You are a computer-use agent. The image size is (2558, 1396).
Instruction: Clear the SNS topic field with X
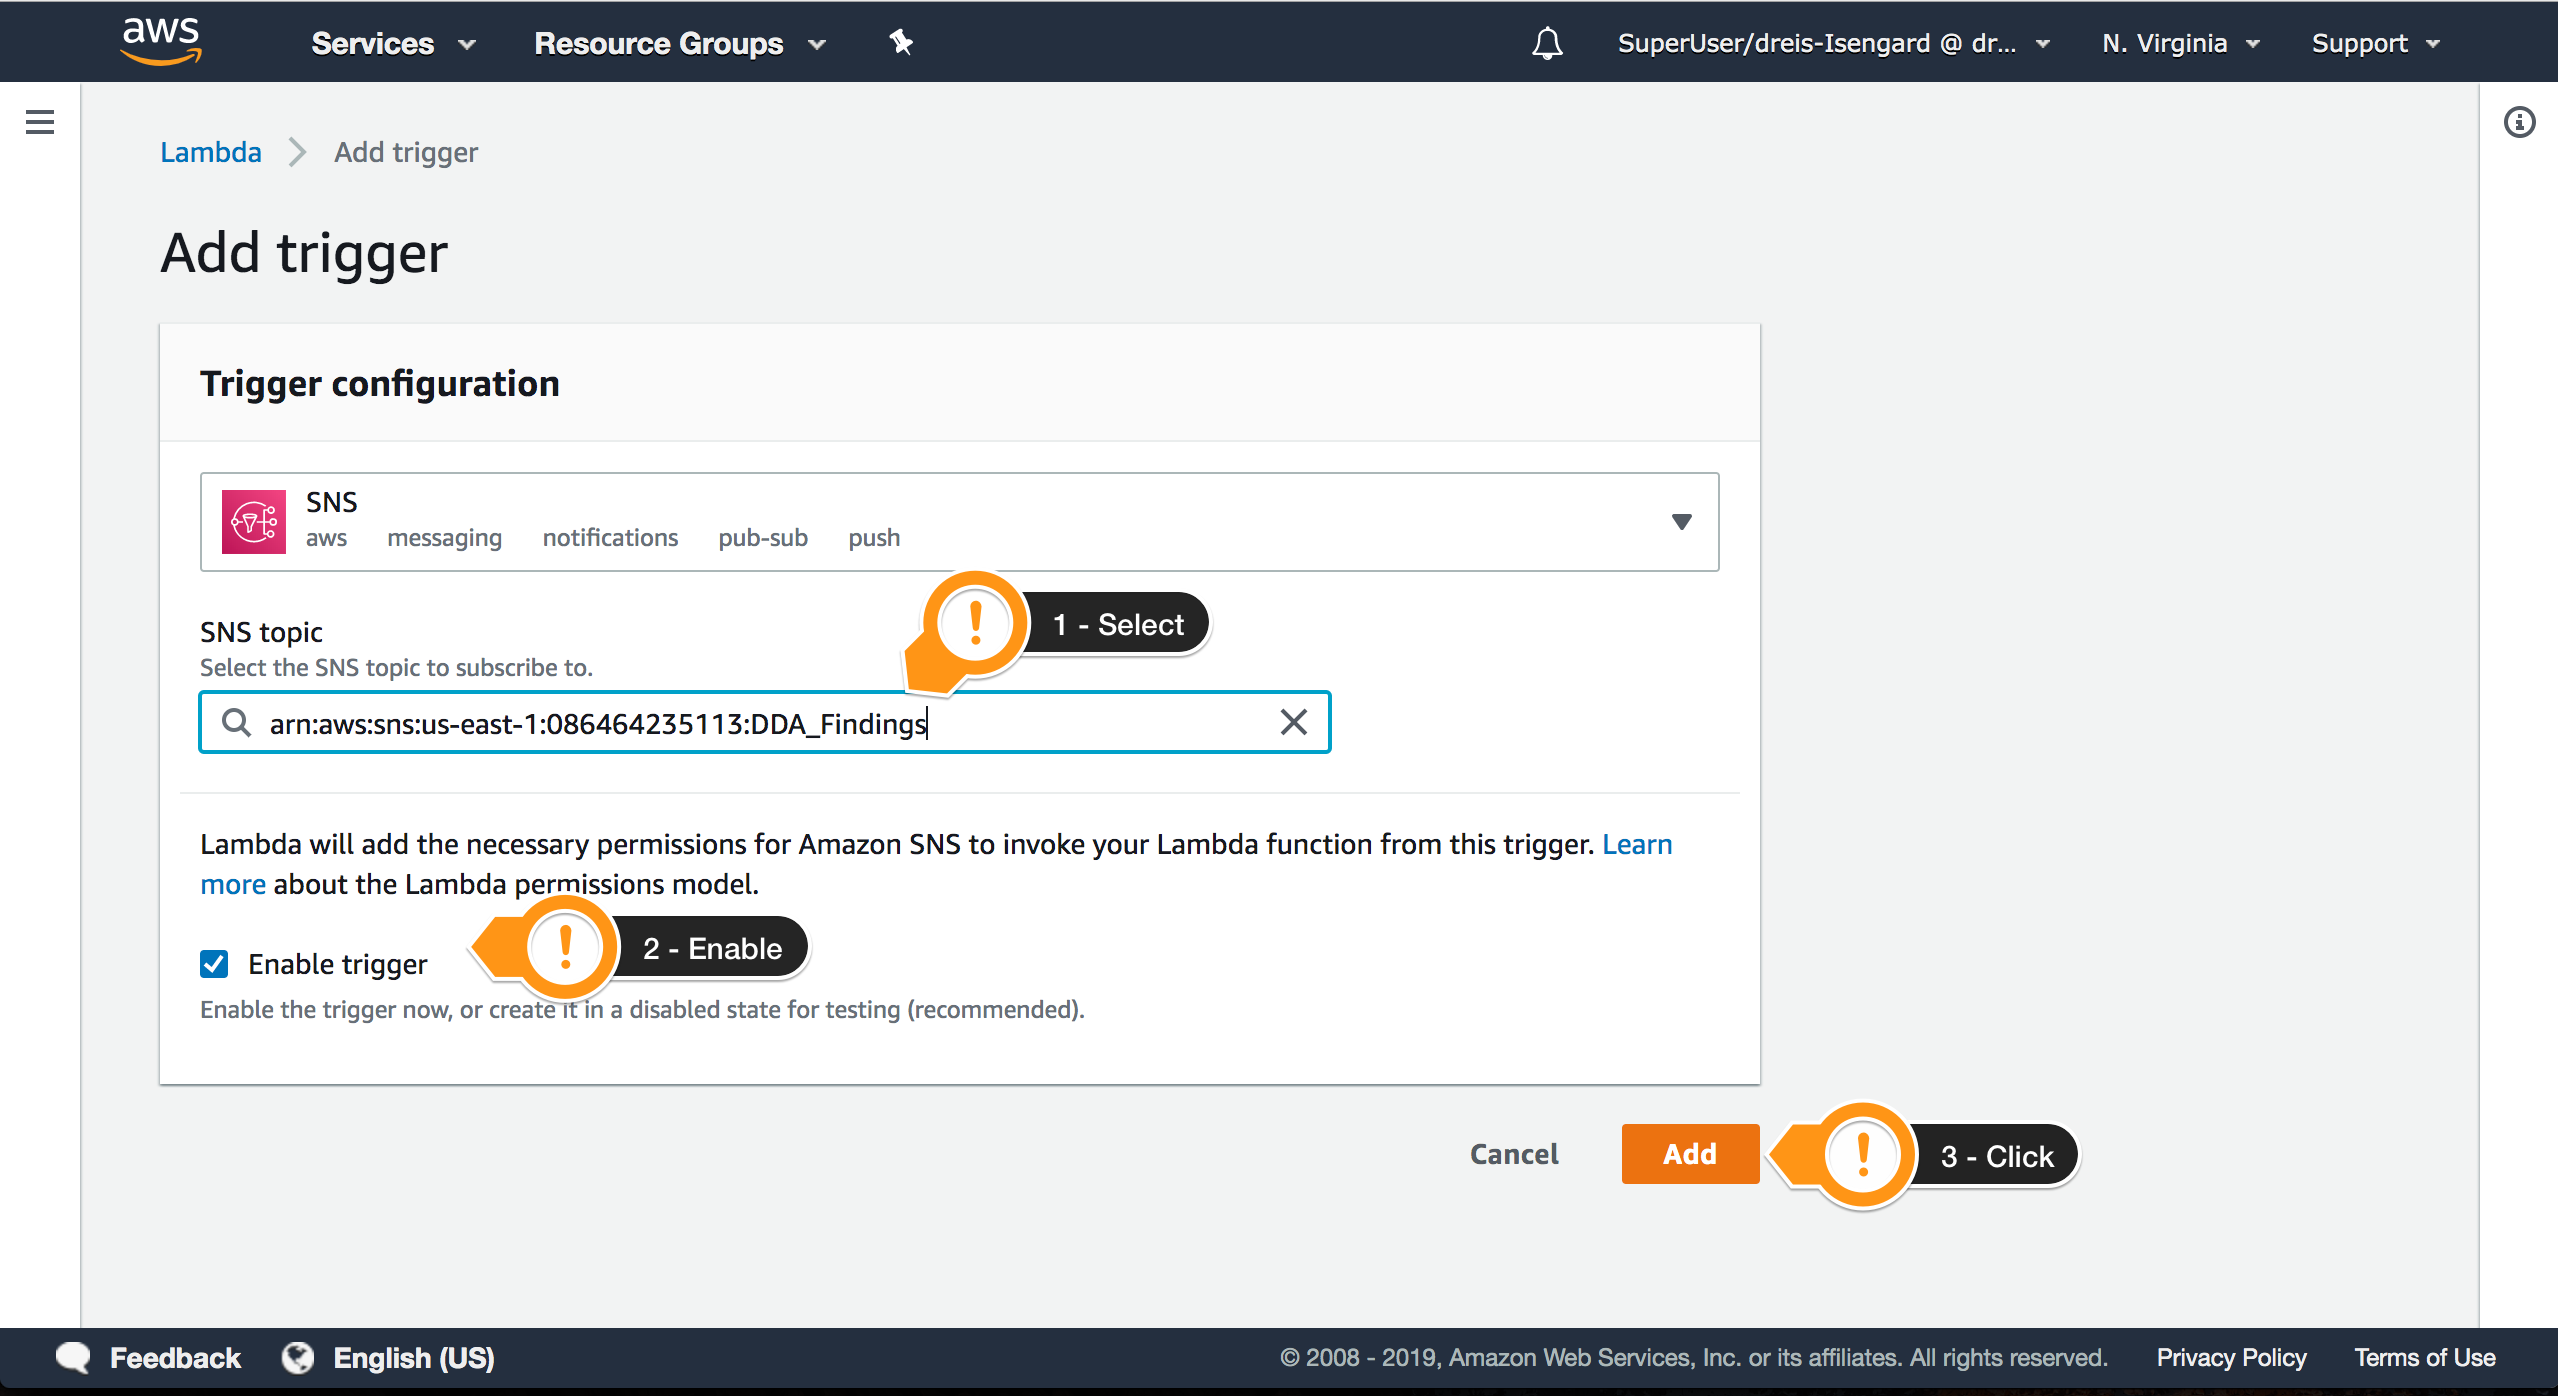click(1293, 722)
